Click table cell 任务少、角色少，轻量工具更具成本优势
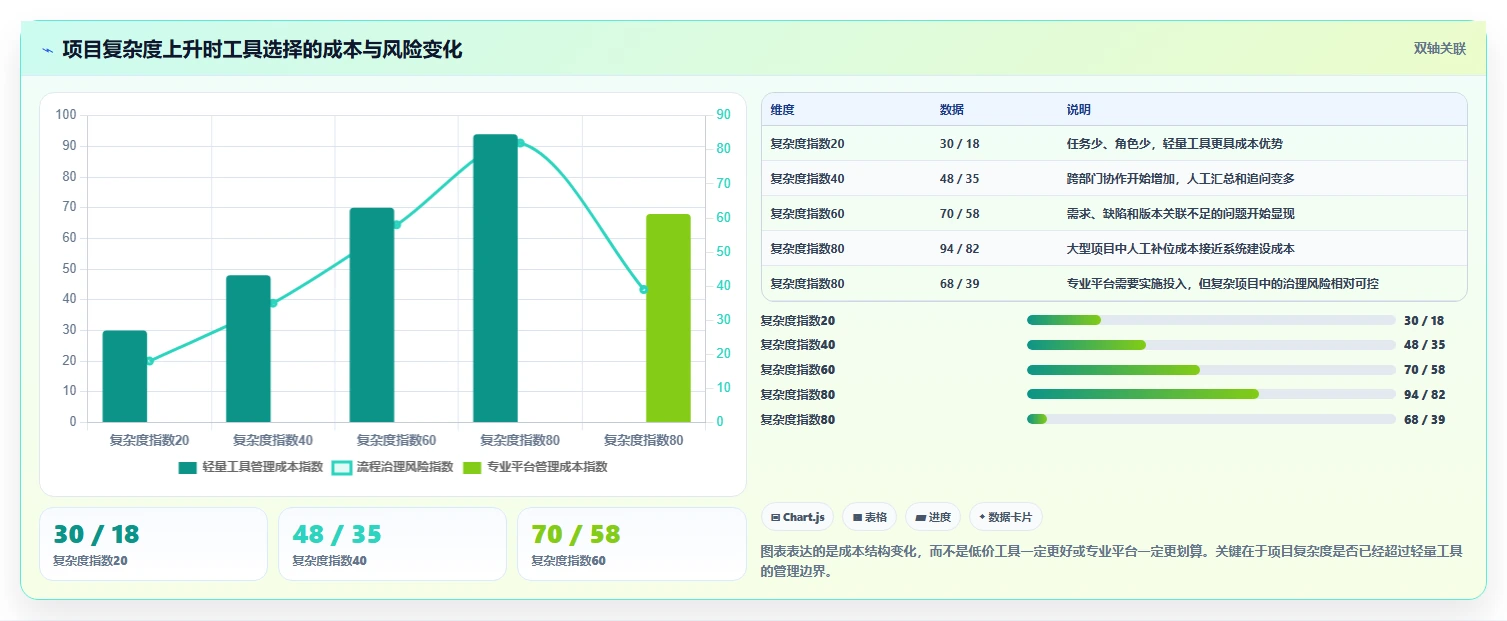The image size is (1507, 621). point(1175,144)
